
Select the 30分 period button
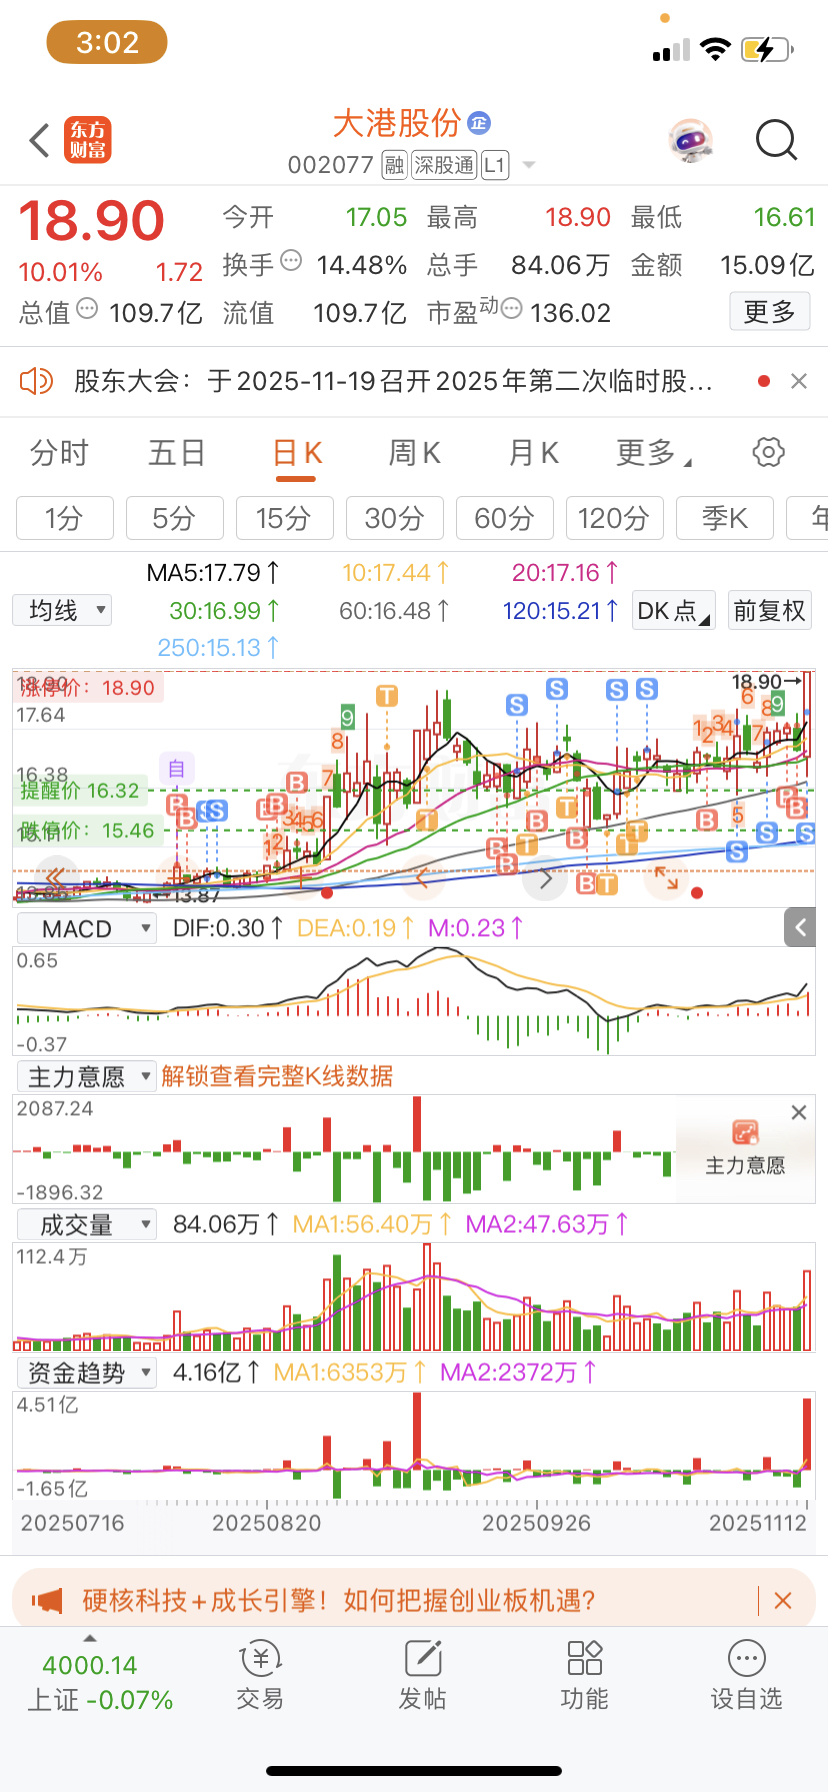coord(395,518)
